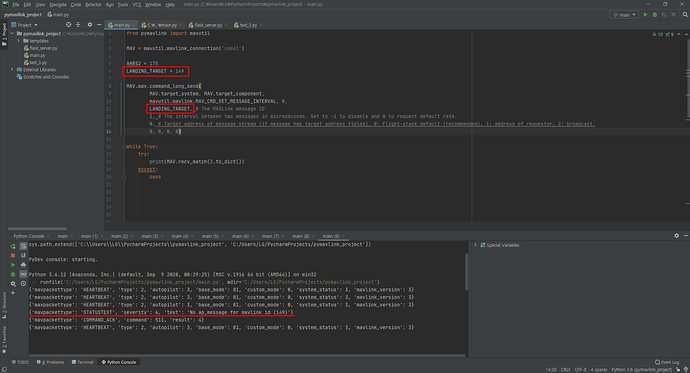Viewport: 690px width, 373px height.
Task: Open the File menu
Action: (16, 4)
